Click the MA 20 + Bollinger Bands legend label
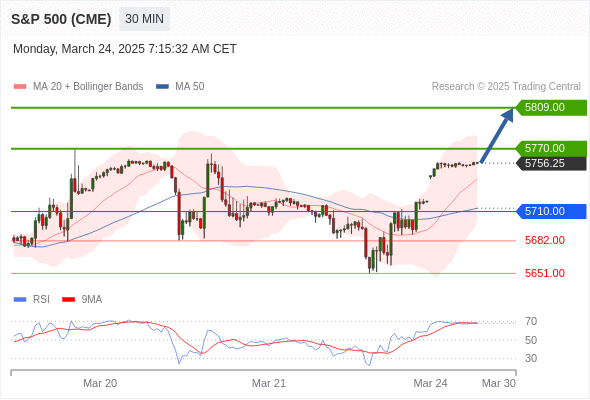Viewport: 590px width, 400px height. [x=88, y=87]
